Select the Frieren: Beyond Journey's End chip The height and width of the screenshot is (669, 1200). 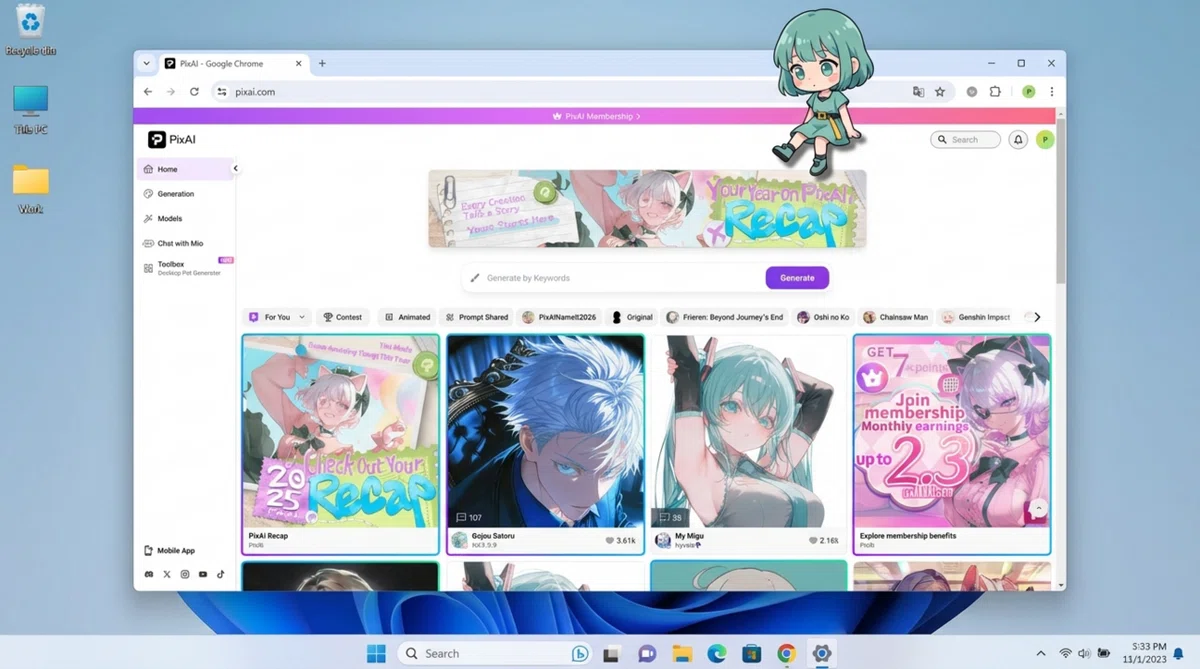(725, 317)
